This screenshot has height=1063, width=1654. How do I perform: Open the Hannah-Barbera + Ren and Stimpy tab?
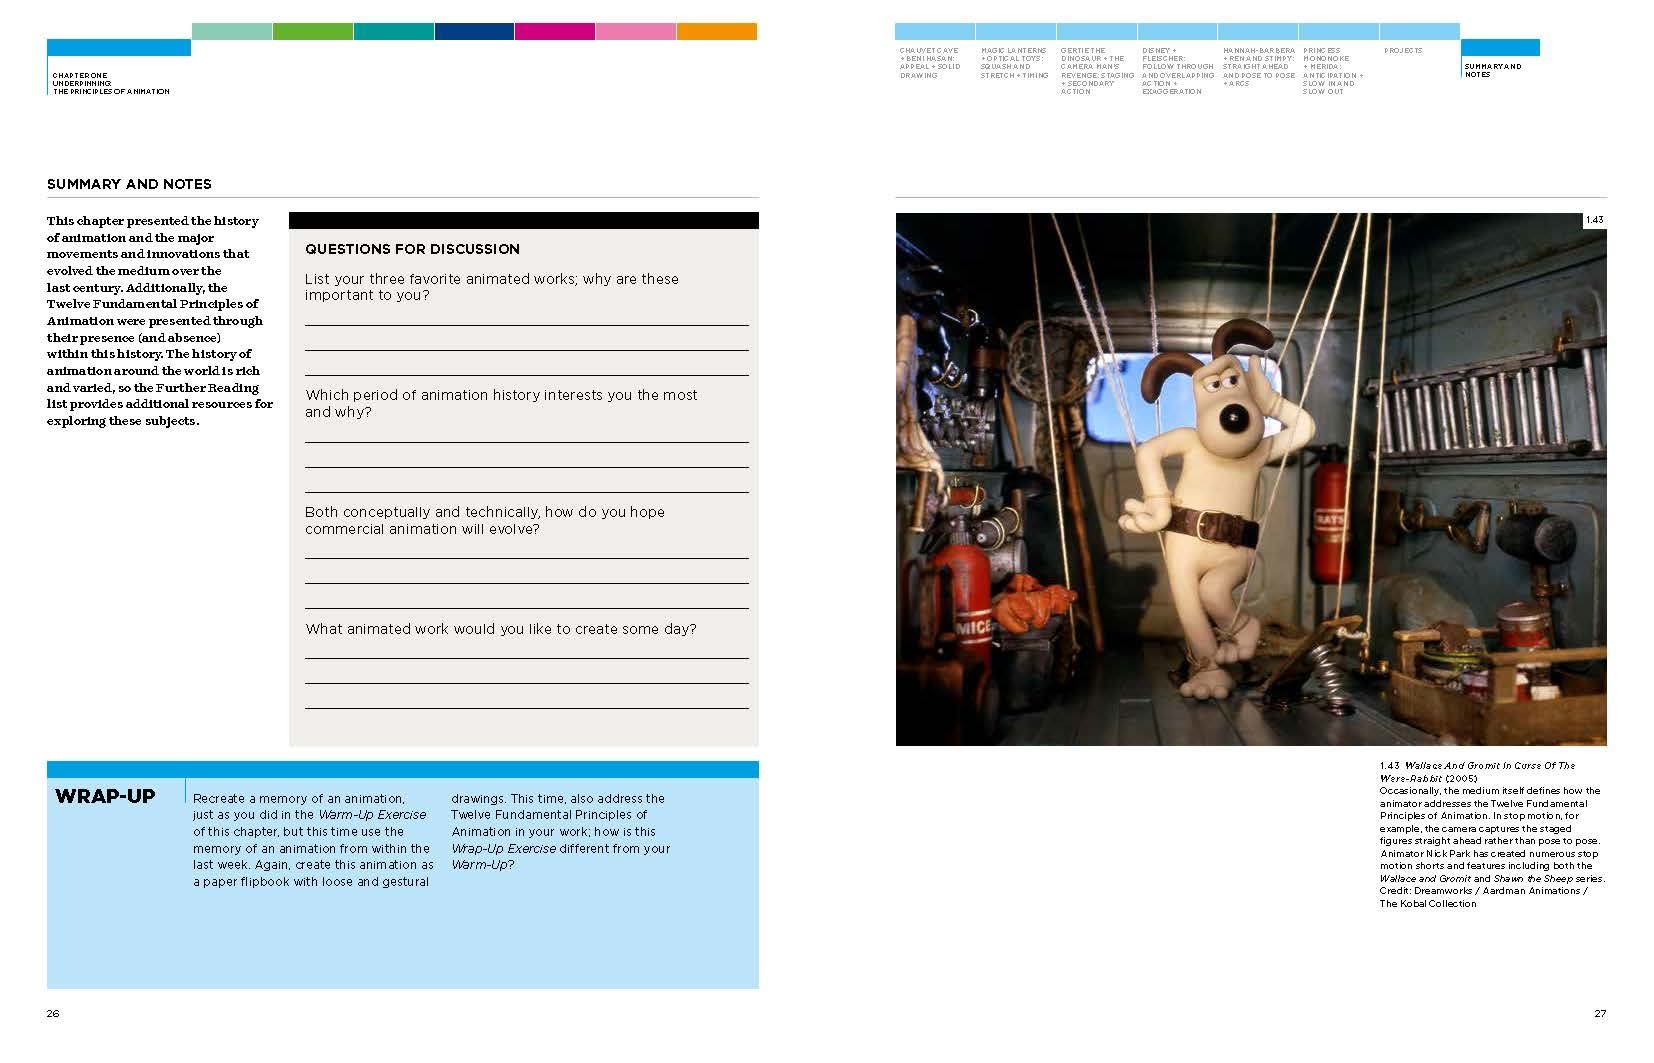(x=1258, y=66)
